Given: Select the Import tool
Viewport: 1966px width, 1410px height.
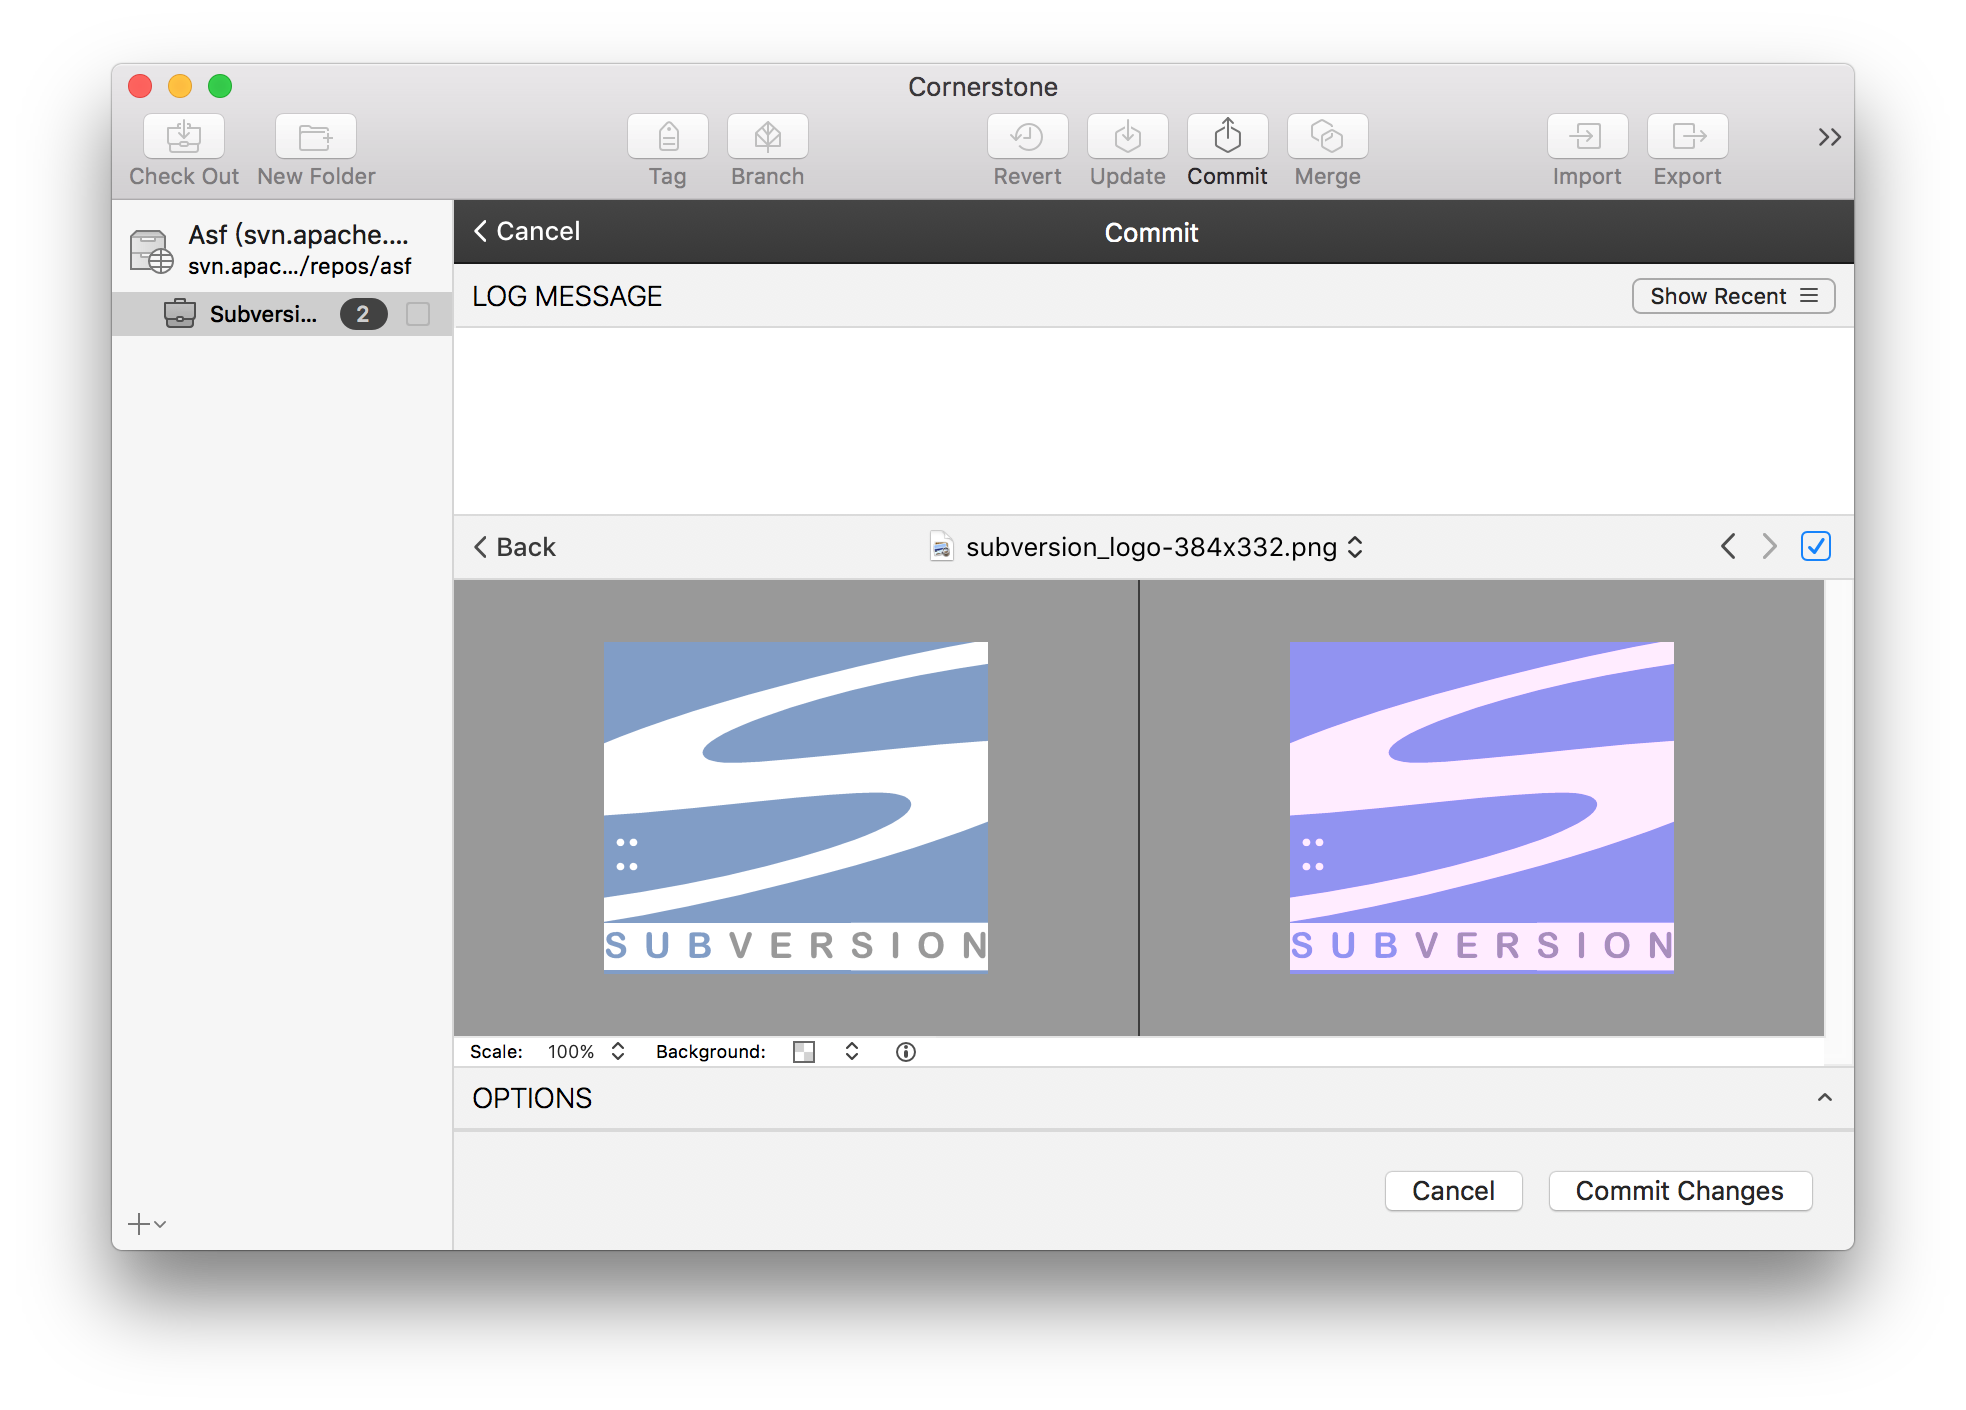Looking at the screenshot, I should pyautogui.click(x=1587, y=148).
